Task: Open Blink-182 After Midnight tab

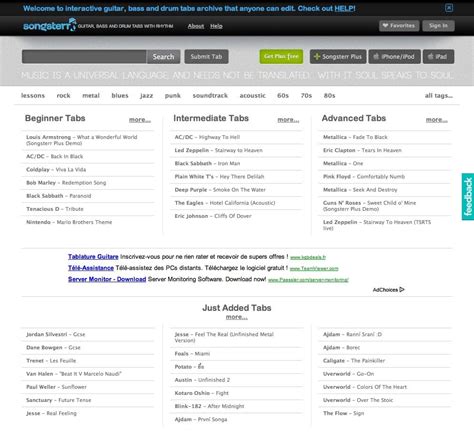Action: pos(209,406)
